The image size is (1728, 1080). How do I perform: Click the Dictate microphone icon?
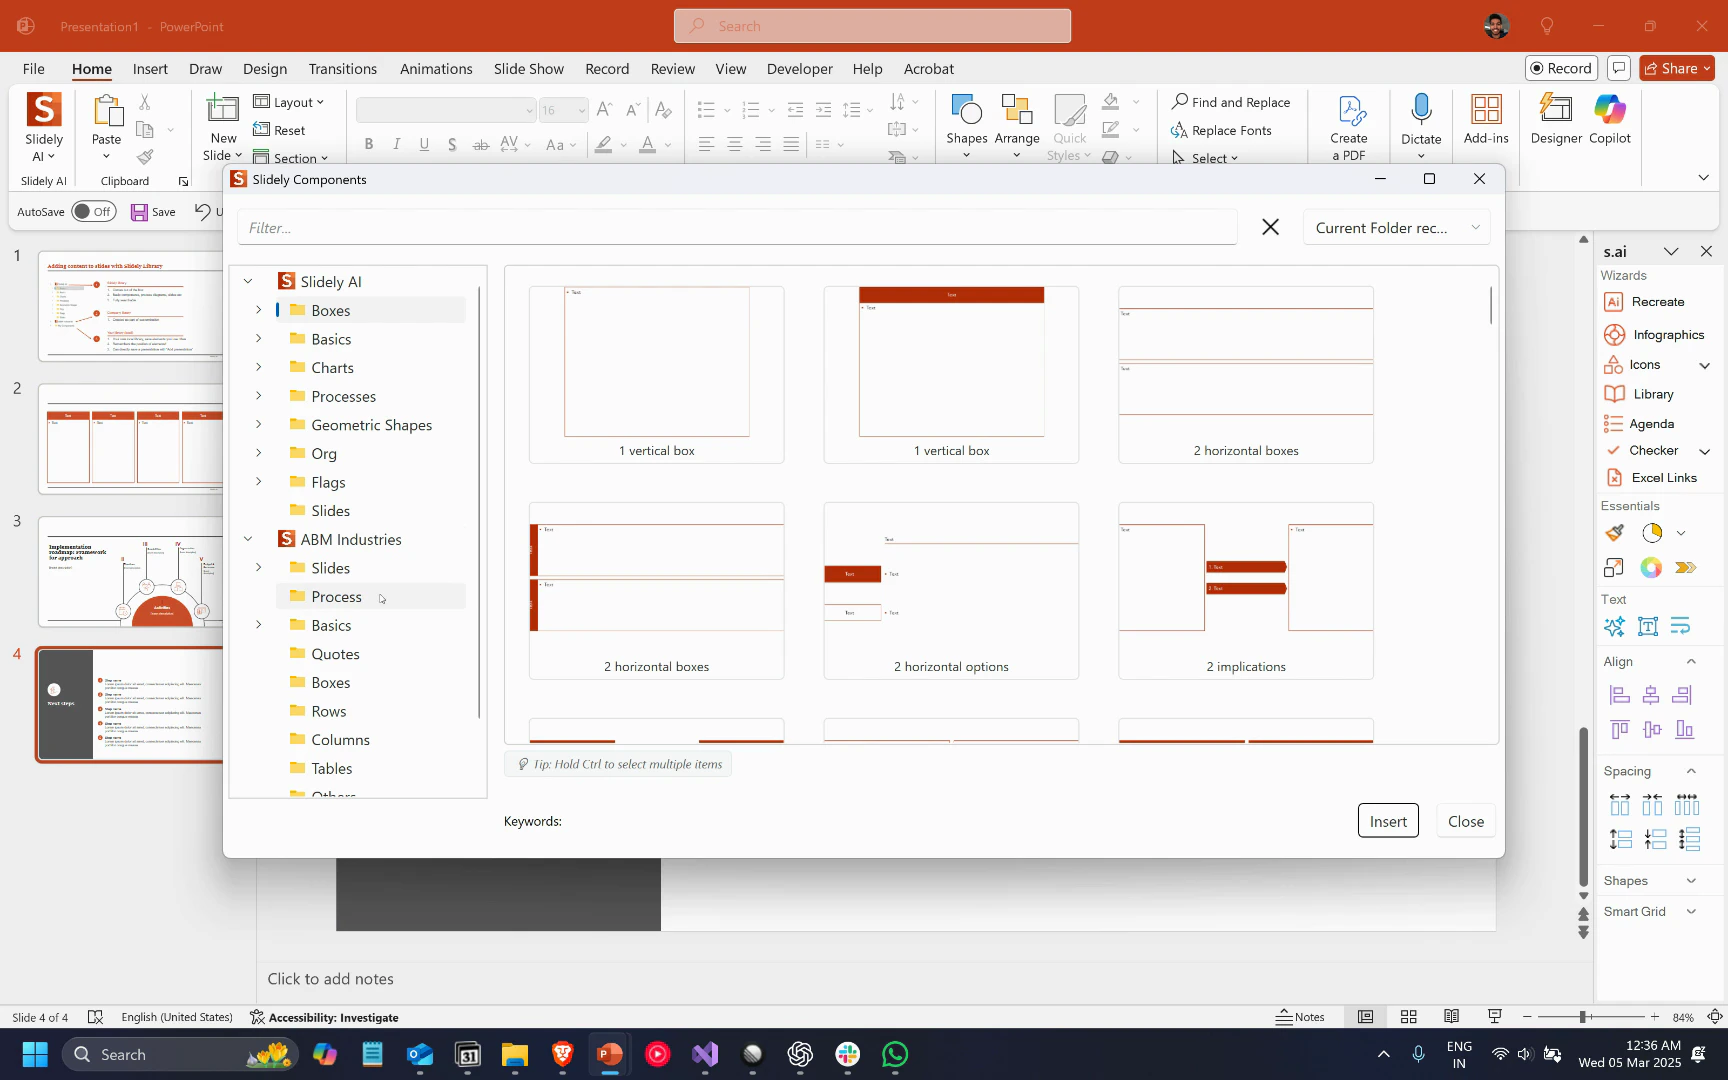point(1420,110)
